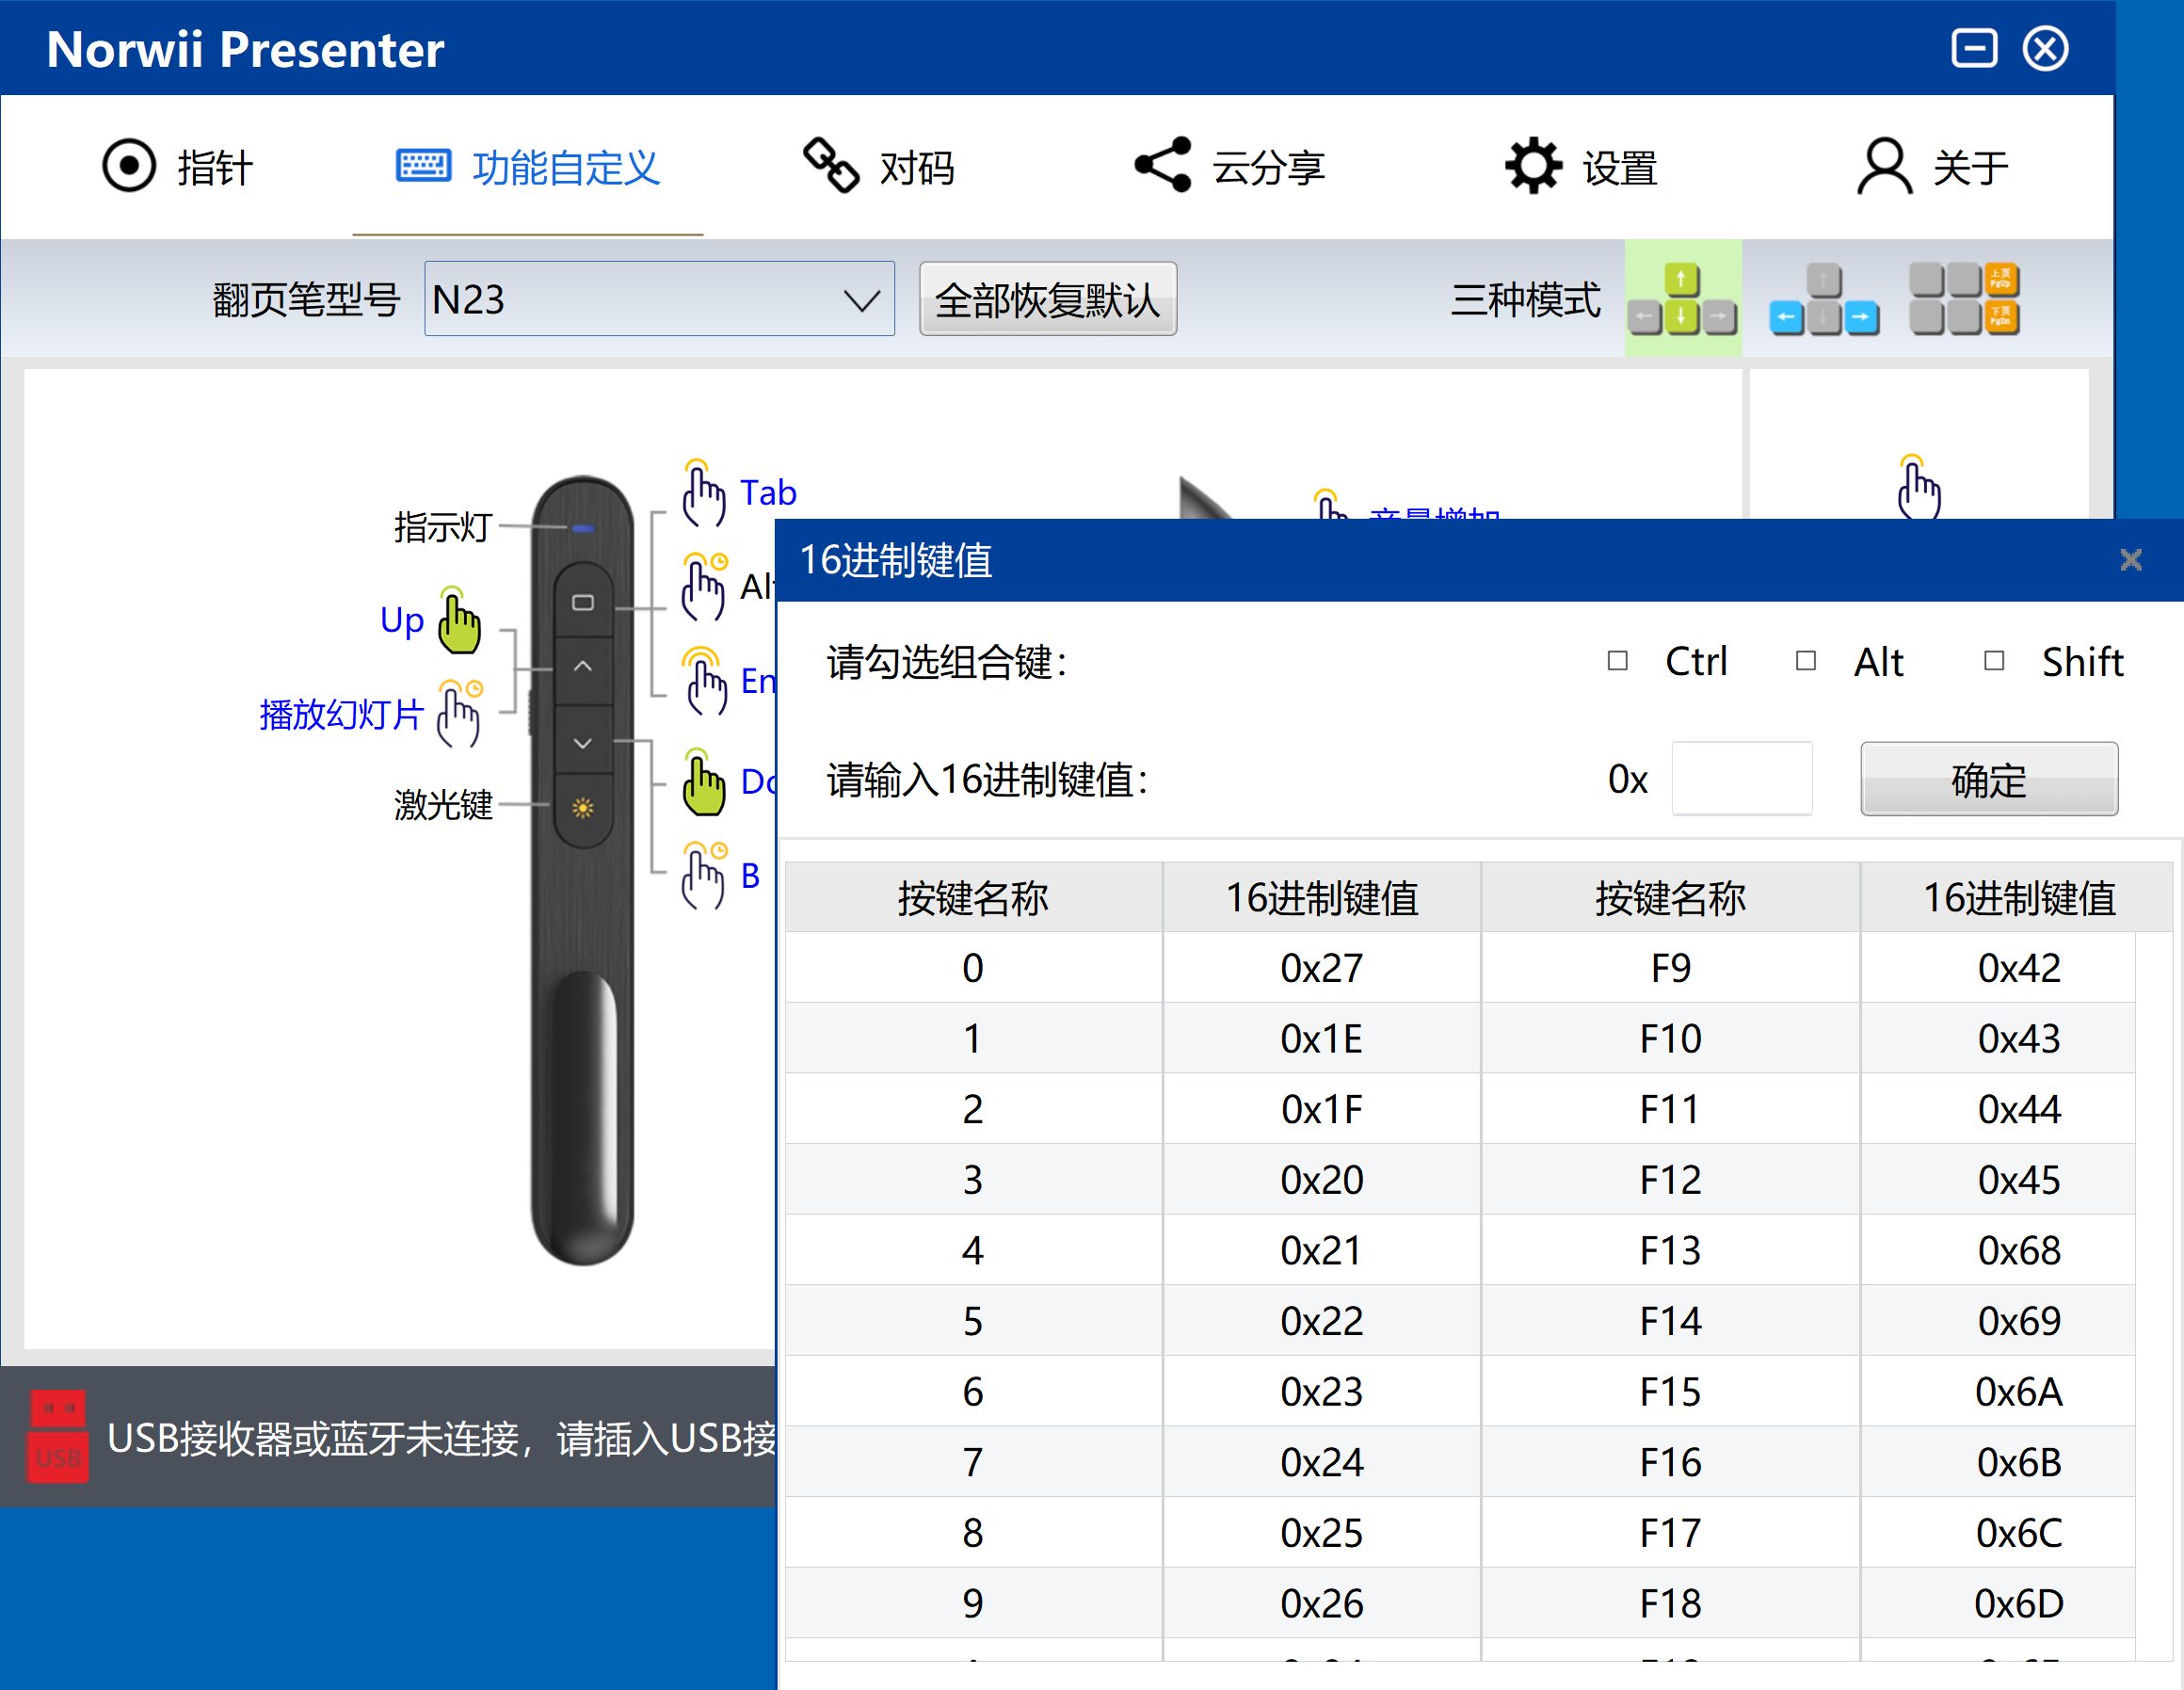Click the green hand icon beside Up

pyautogui.click(x=459, y=621)
